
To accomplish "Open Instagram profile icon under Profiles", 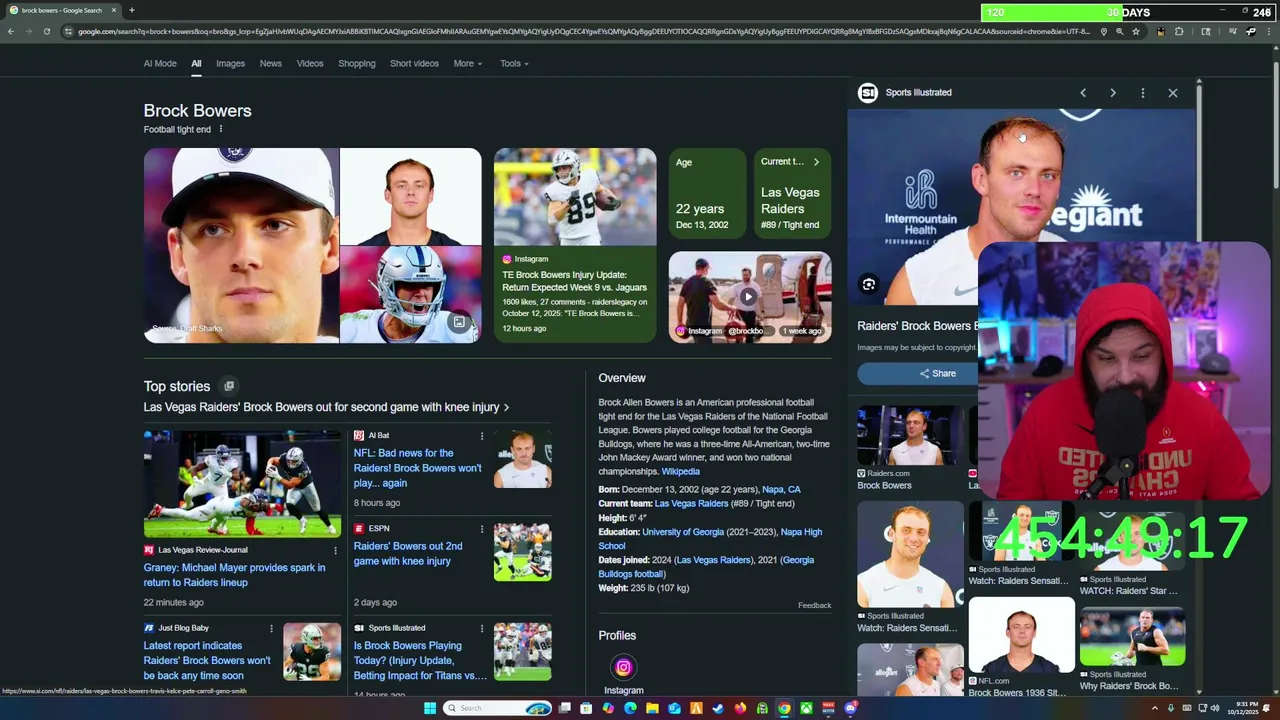I will [x=623, y=667].
